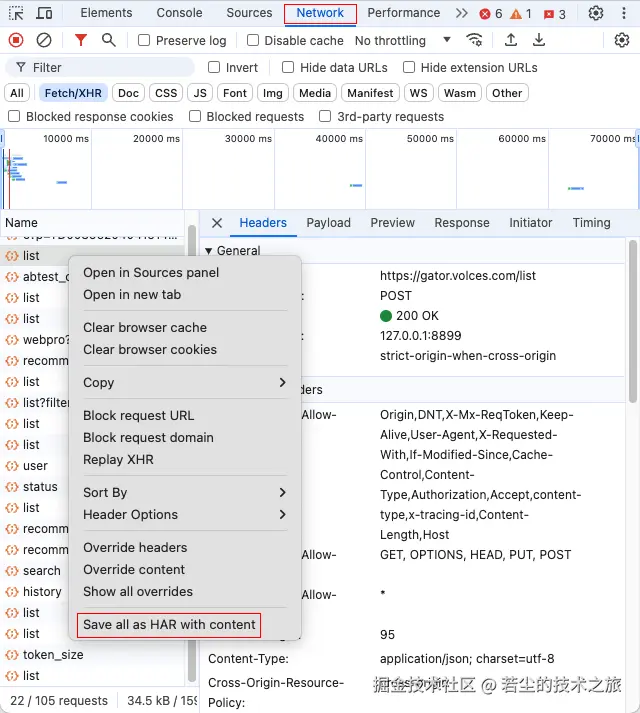Close the request details pane
Screen dimensions: 640x713
217,223
